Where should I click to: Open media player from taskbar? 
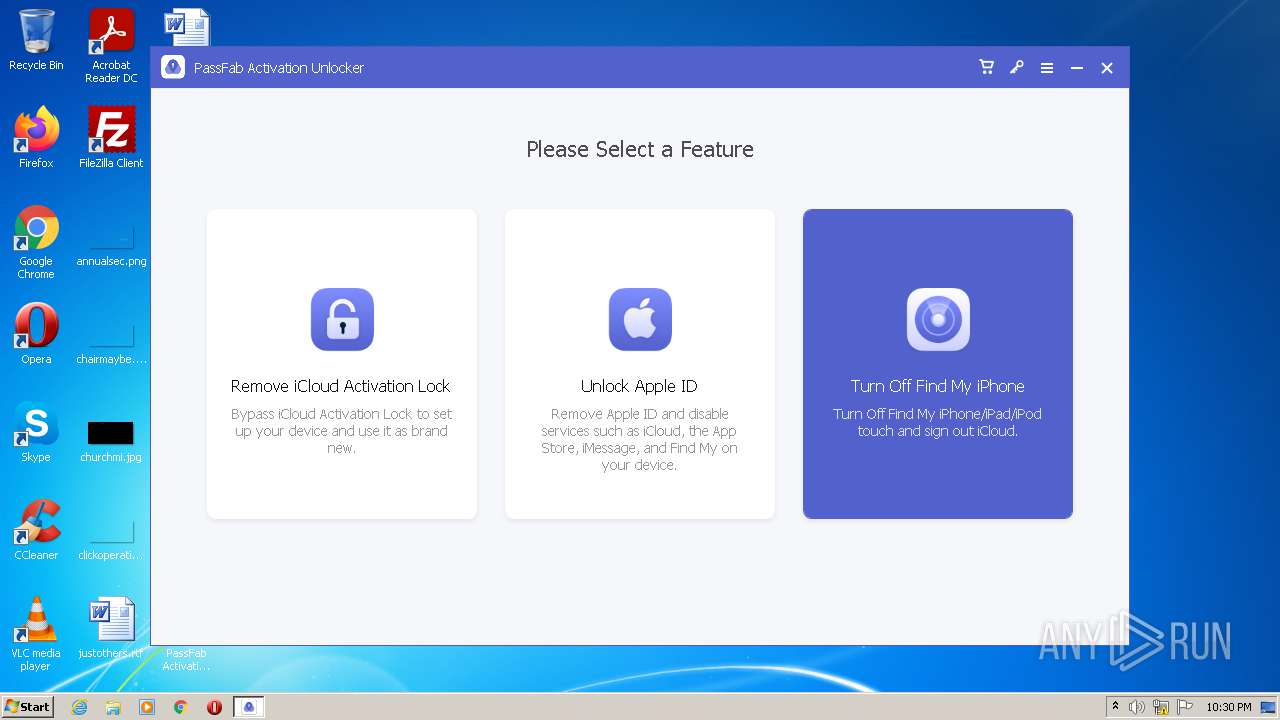147,707
